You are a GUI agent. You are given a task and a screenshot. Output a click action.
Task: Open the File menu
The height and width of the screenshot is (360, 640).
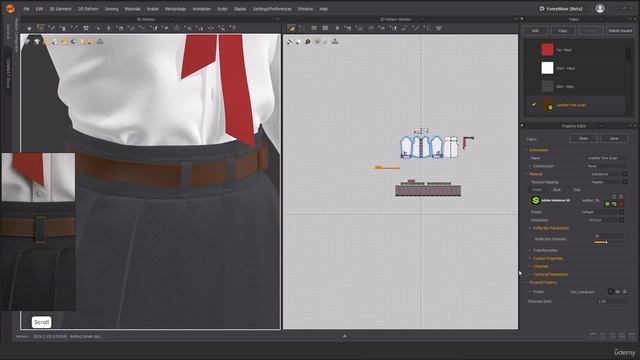click(26, 9)
